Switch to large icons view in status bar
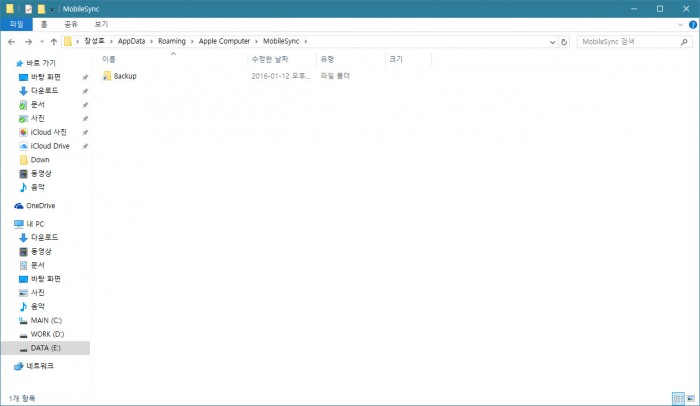The width and height of the screenshot is (700, 406). coord(691,398)
